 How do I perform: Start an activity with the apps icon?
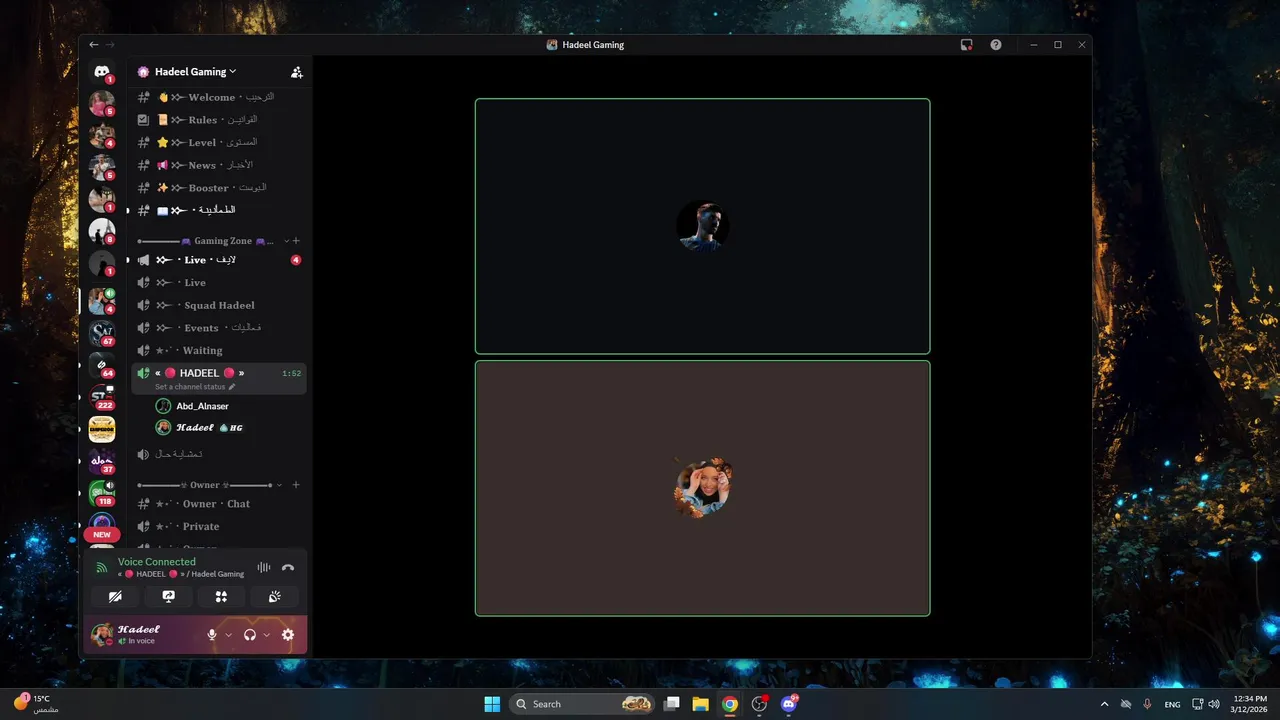(222, 597)
